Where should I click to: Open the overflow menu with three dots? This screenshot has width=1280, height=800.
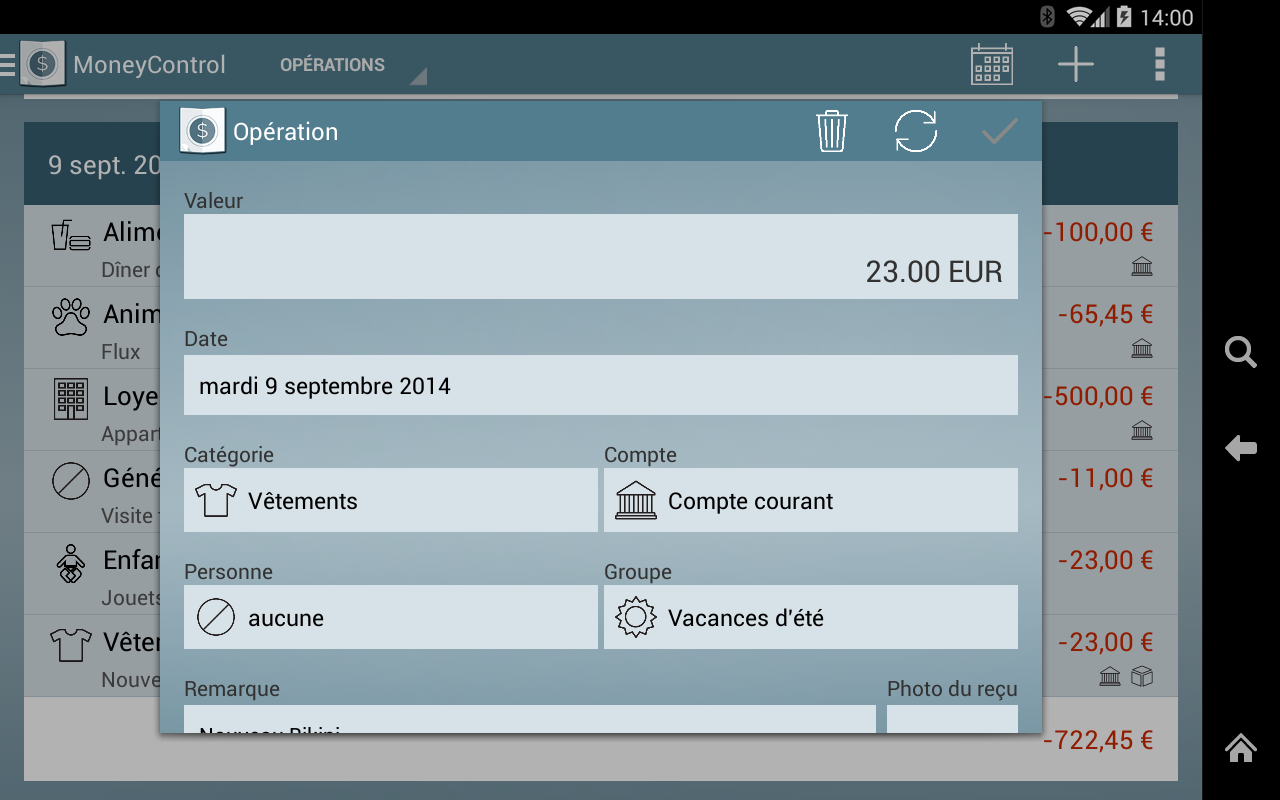click(x=1159, y=64)
